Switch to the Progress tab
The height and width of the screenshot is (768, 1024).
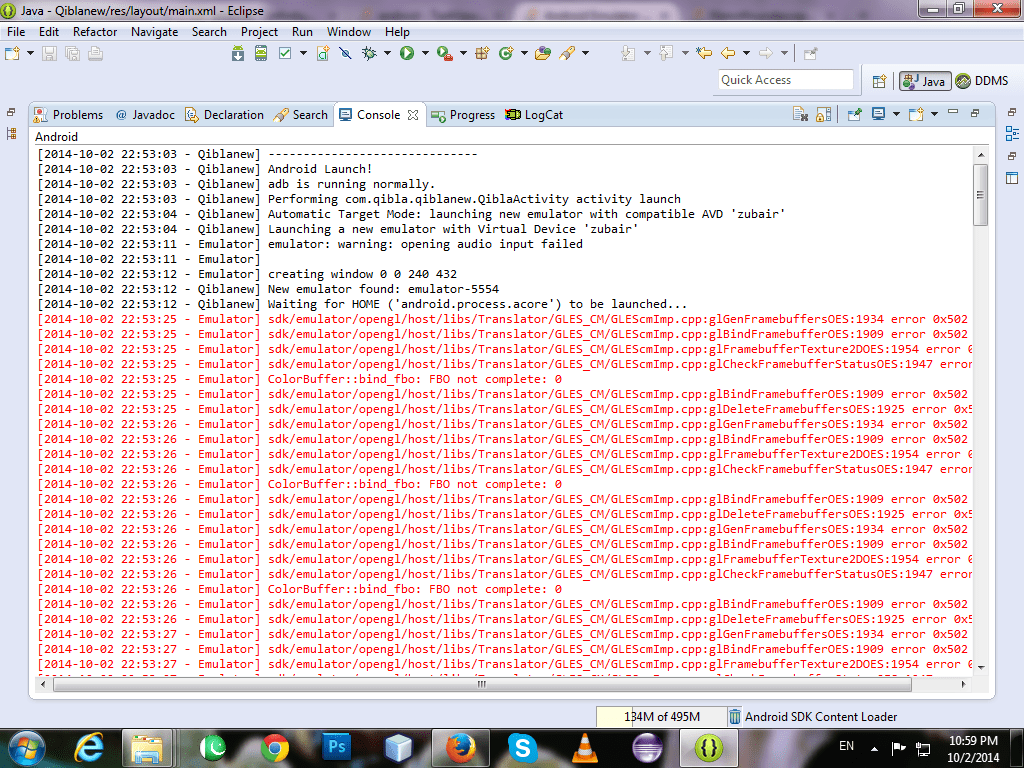pyautogui.click(x=463, y=115)
